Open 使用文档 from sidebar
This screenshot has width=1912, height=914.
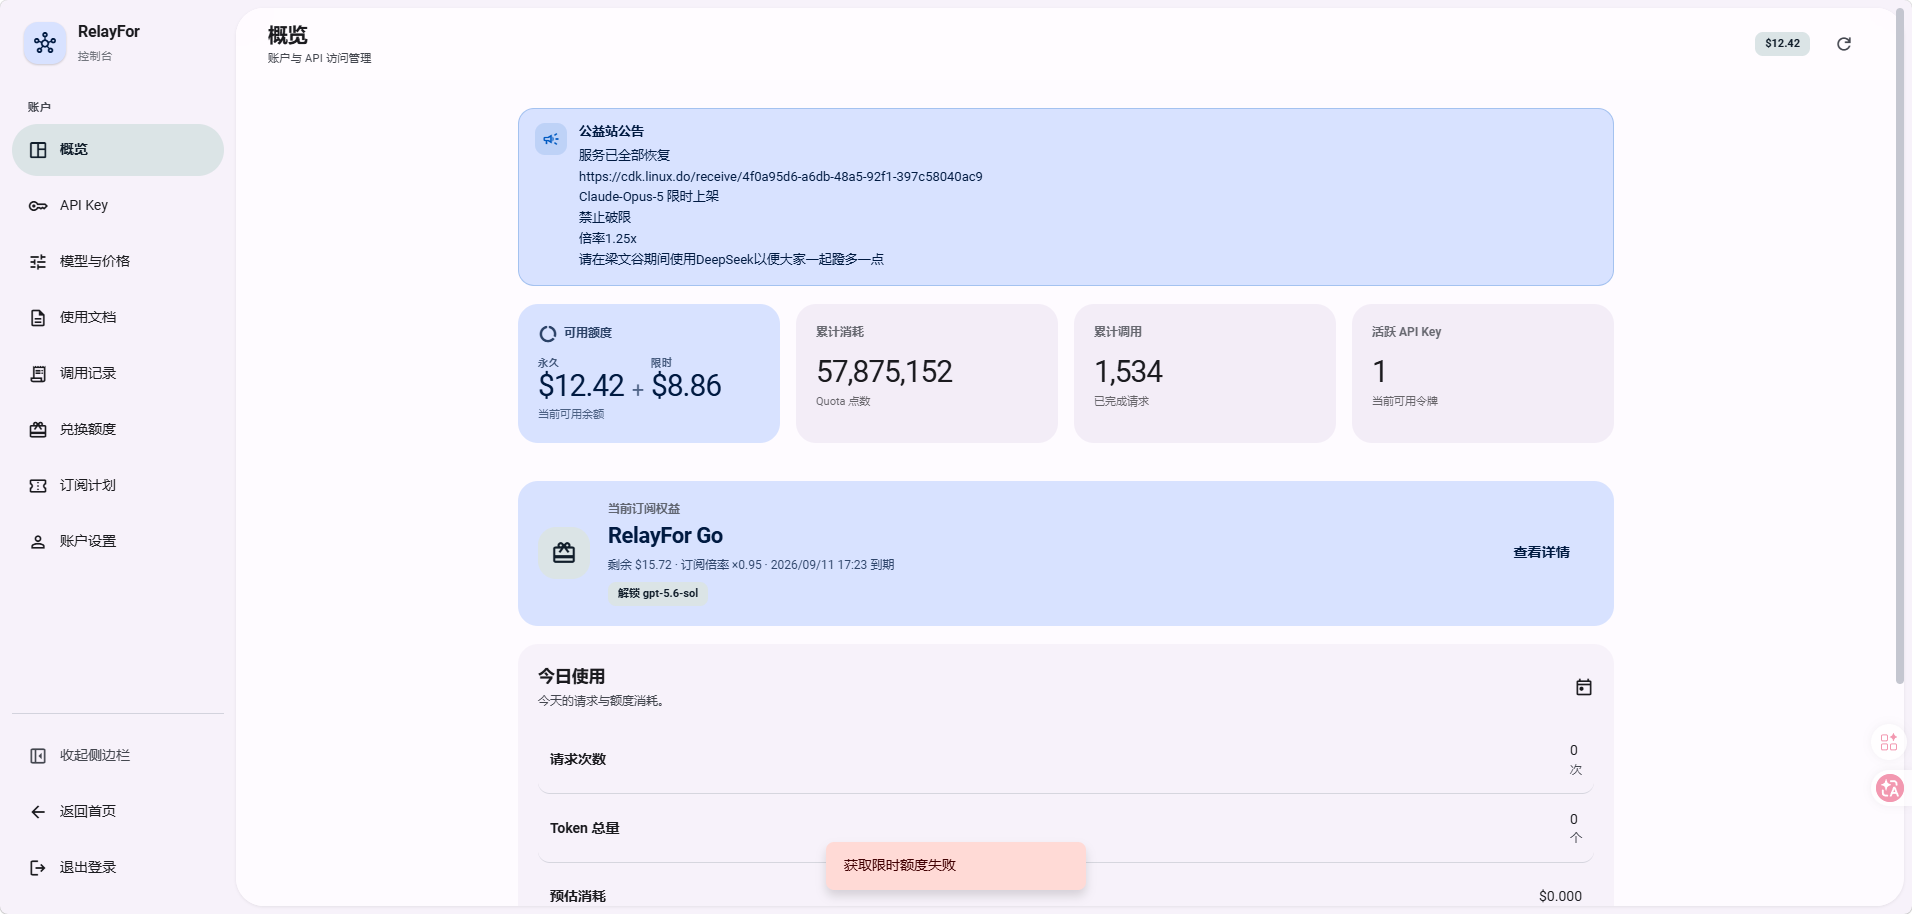[118, 317]
